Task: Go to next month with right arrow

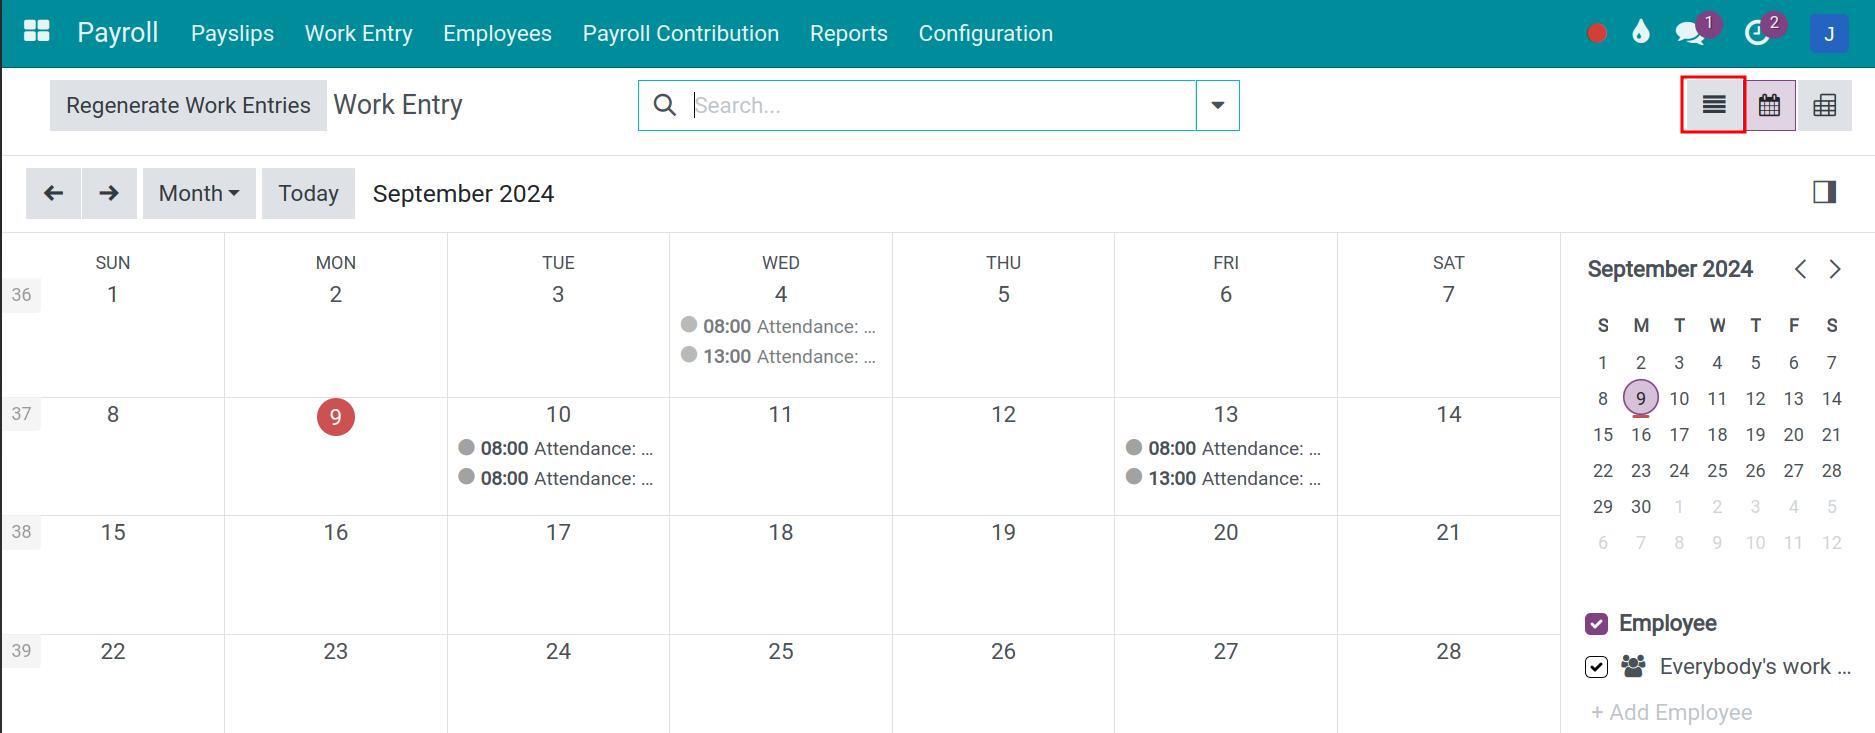Action: coord(109,193)
